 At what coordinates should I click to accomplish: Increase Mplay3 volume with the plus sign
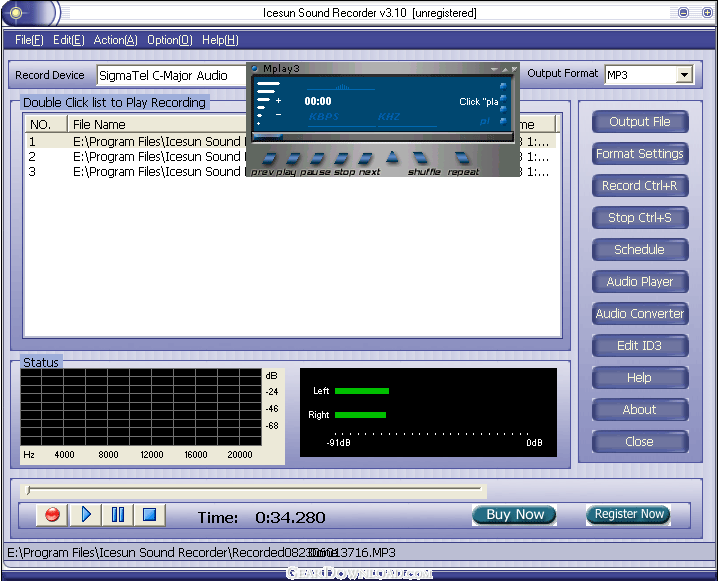pos(278,100)
